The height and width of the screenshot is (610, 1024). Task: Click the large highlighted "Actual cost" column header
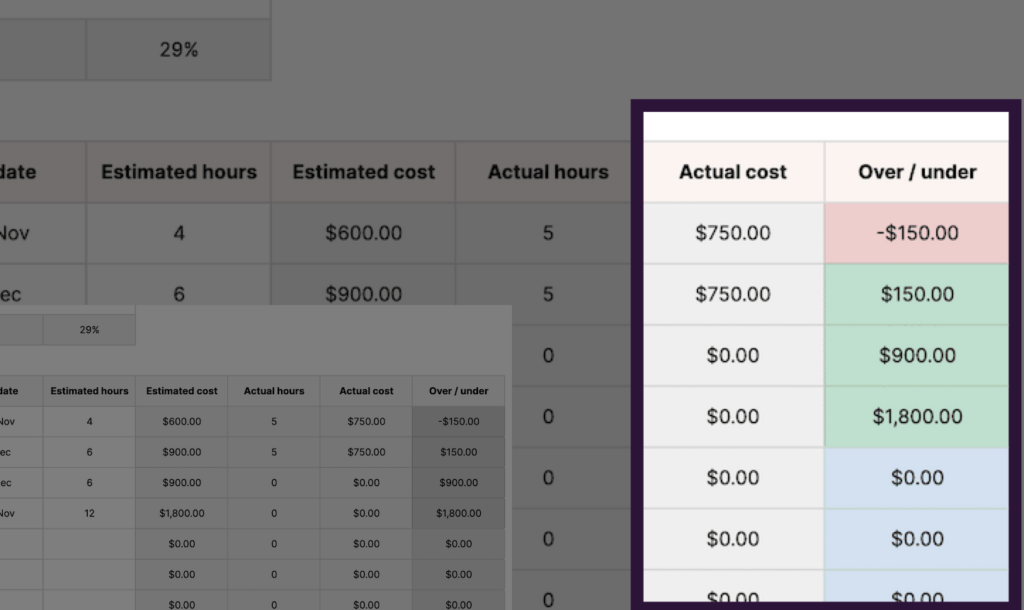[733, 172]
